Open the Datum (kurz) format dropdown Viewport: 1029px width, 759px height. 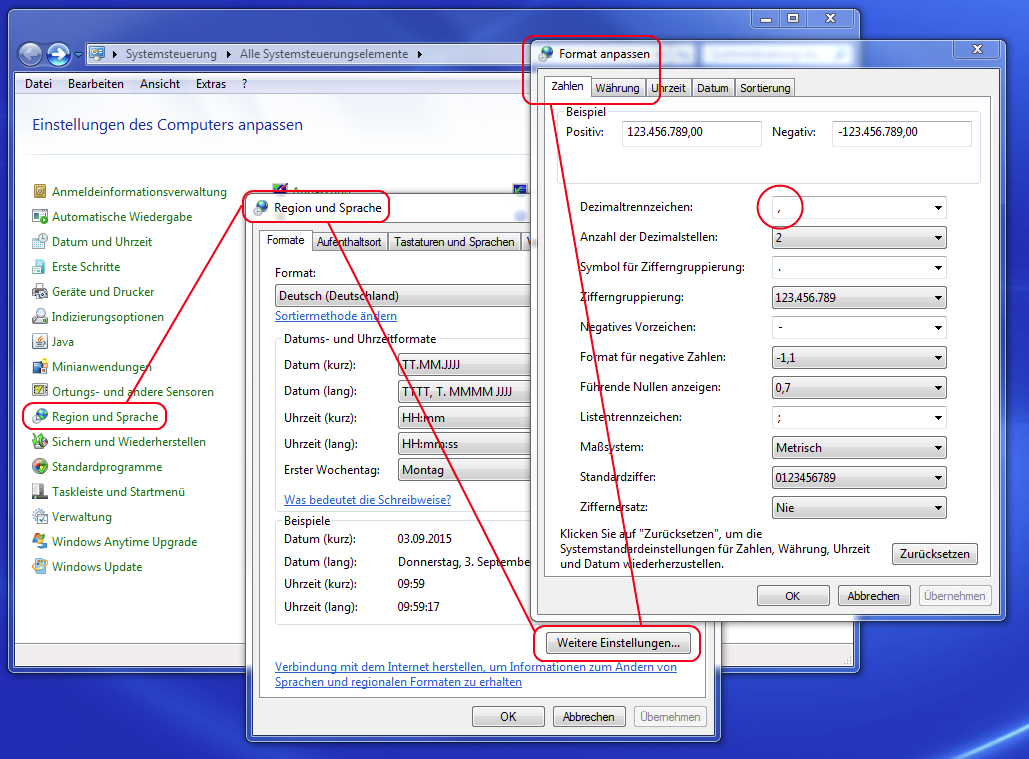[464, 365]
